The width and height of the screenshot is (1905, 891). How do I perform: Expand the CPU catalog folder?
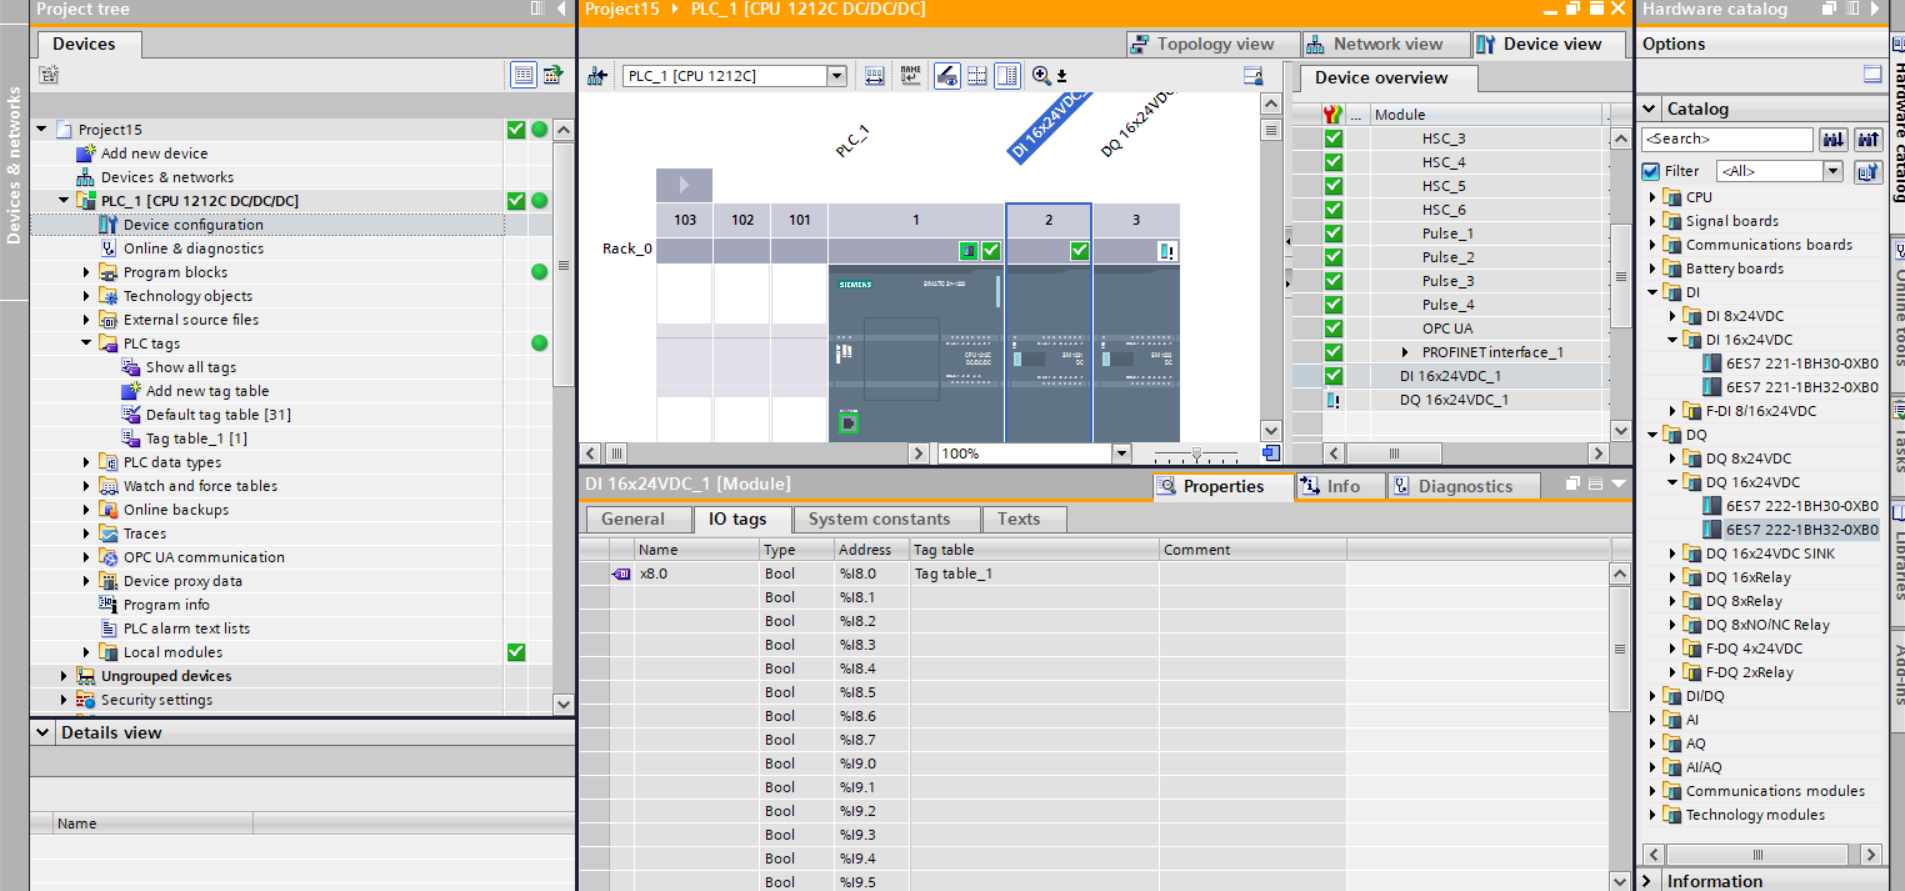pos(1652,197)
